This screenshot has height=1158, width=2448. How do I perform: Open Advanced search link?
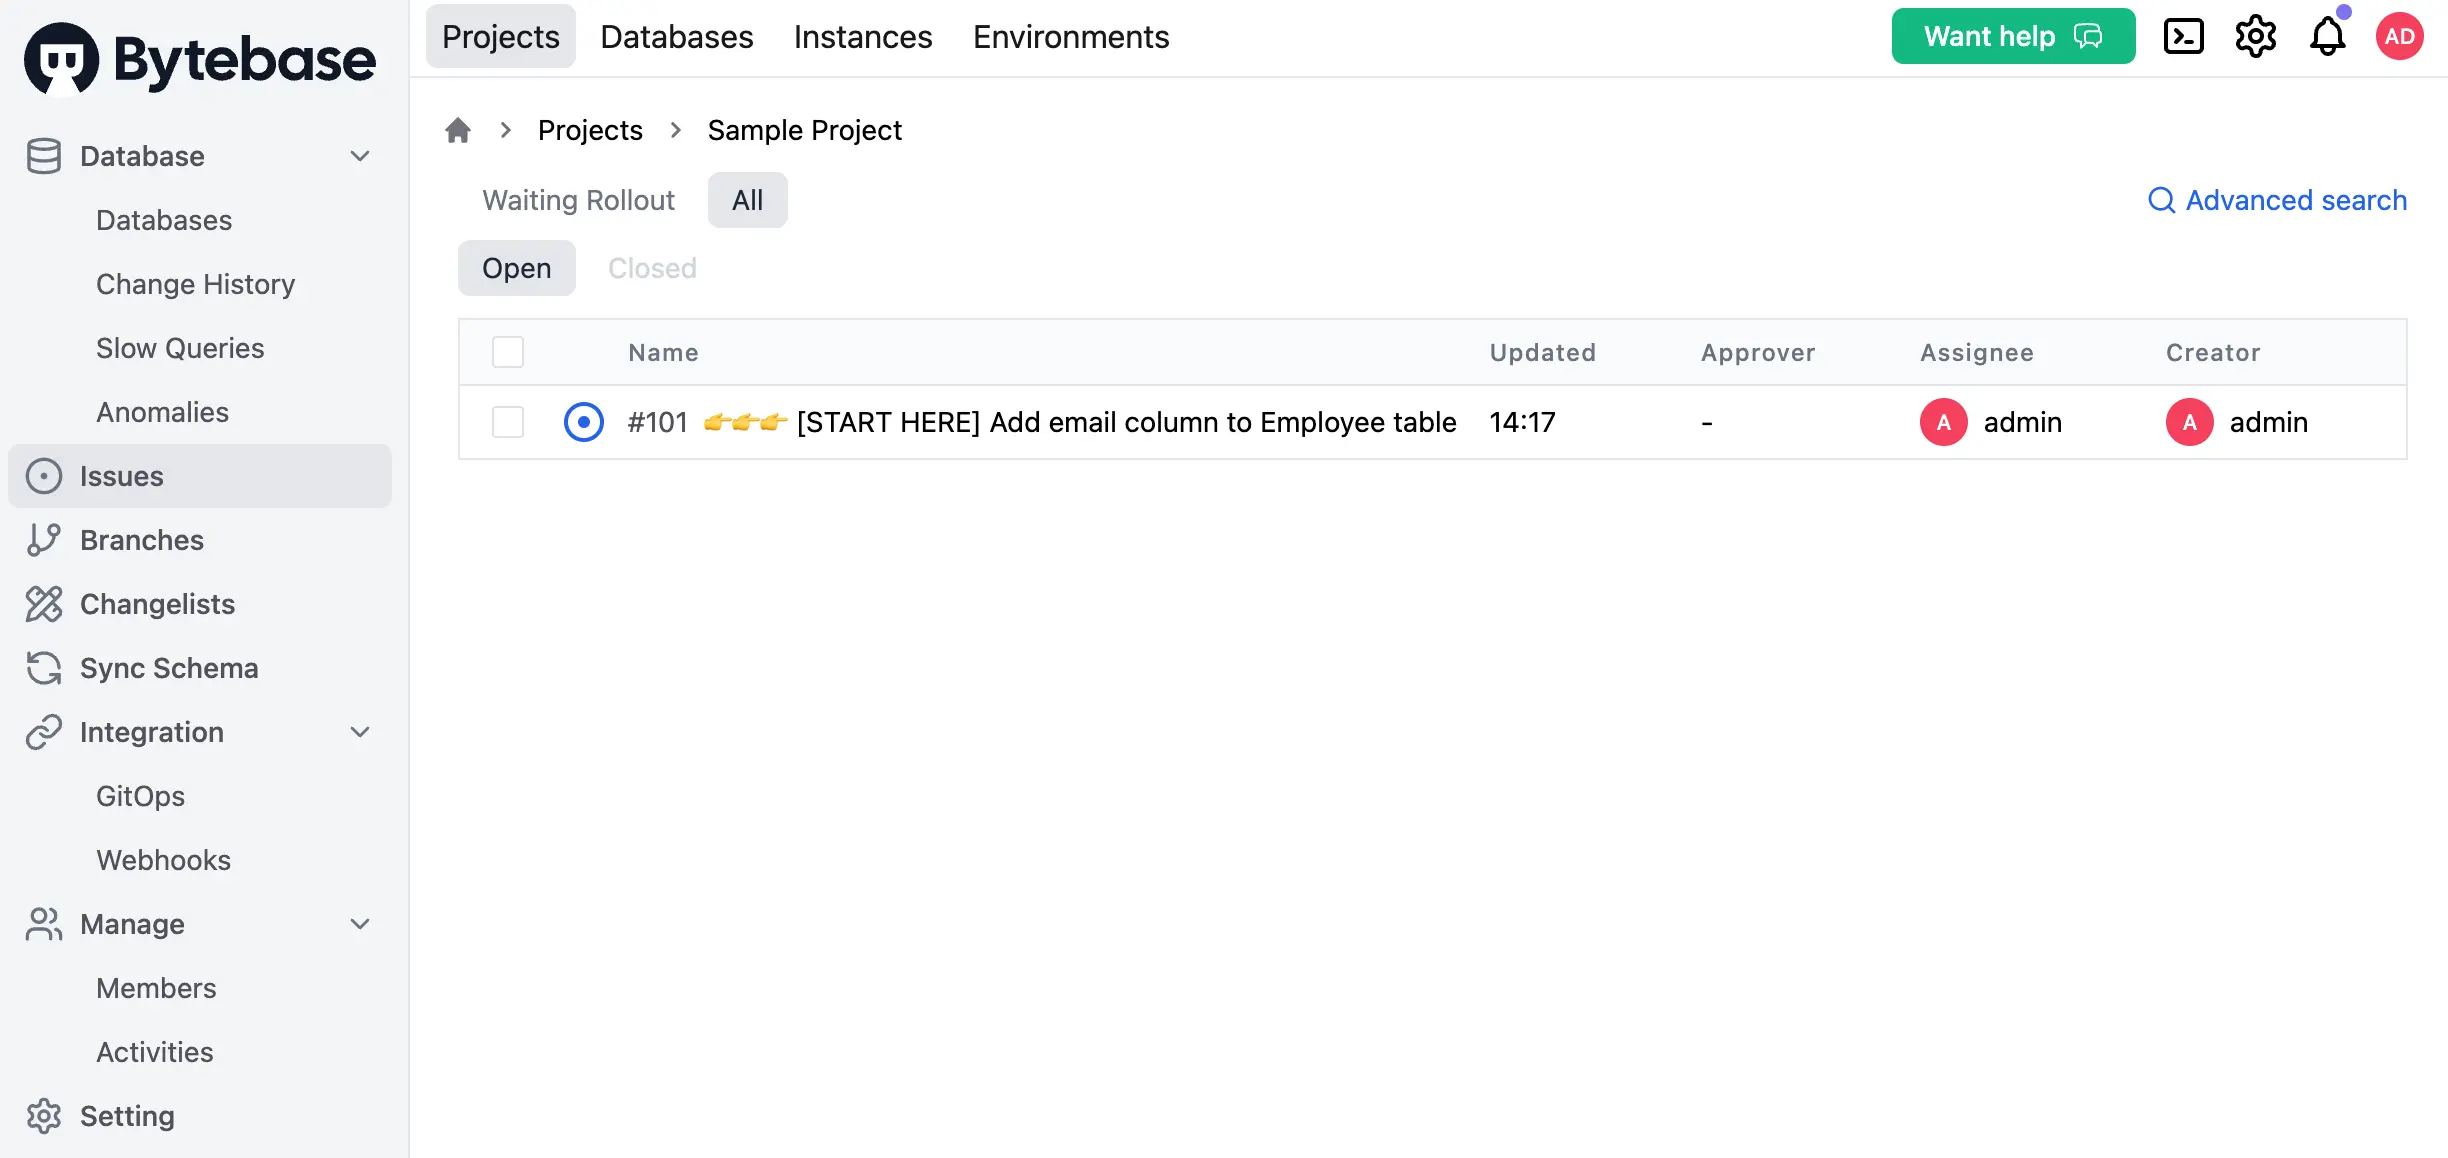click(x=2278, y=200)
